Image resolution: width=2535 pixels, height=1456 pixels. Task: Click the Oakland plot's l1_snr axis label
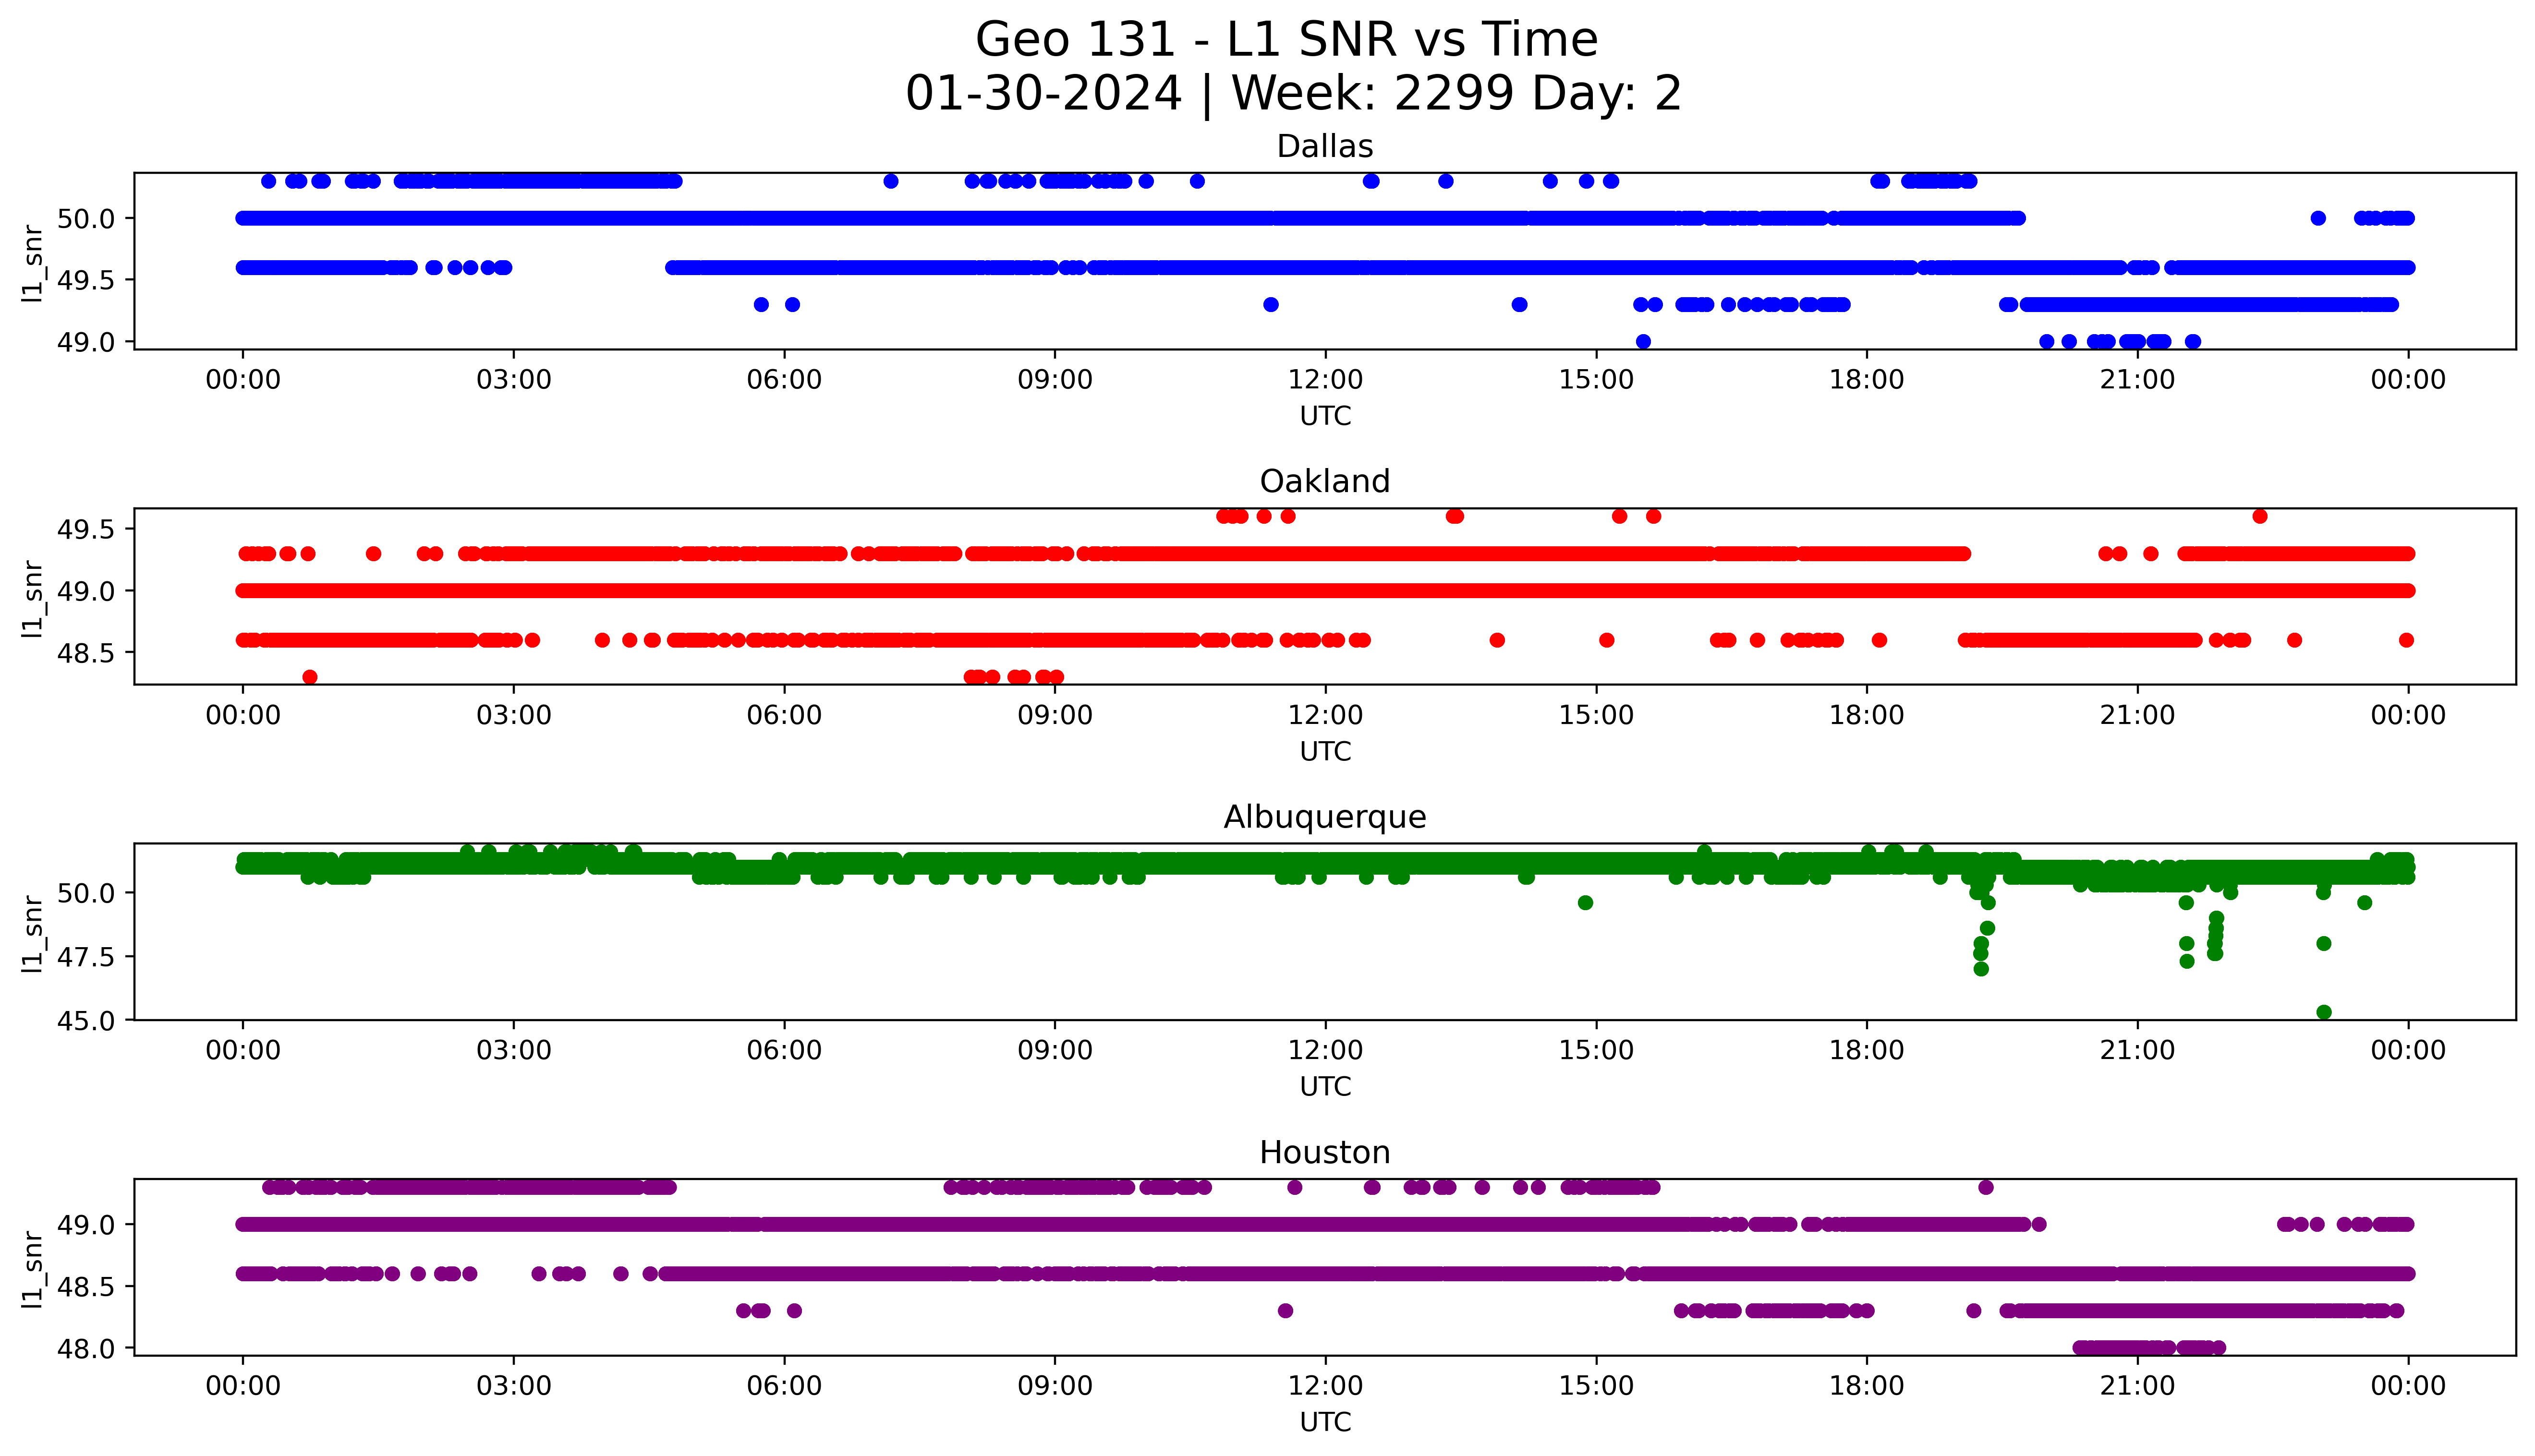click(x=33, y=598)
